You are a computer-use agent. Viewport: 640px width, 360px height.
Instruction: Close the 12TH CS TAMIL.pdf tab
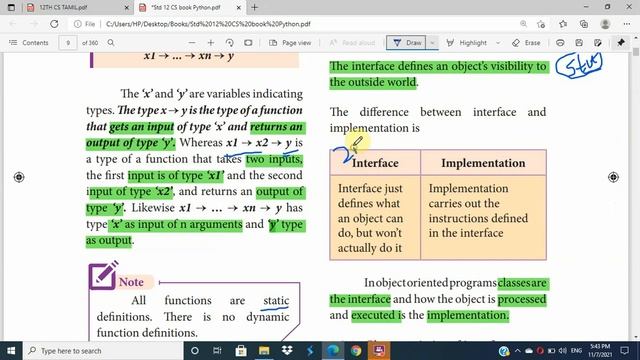tap(127, 7)
